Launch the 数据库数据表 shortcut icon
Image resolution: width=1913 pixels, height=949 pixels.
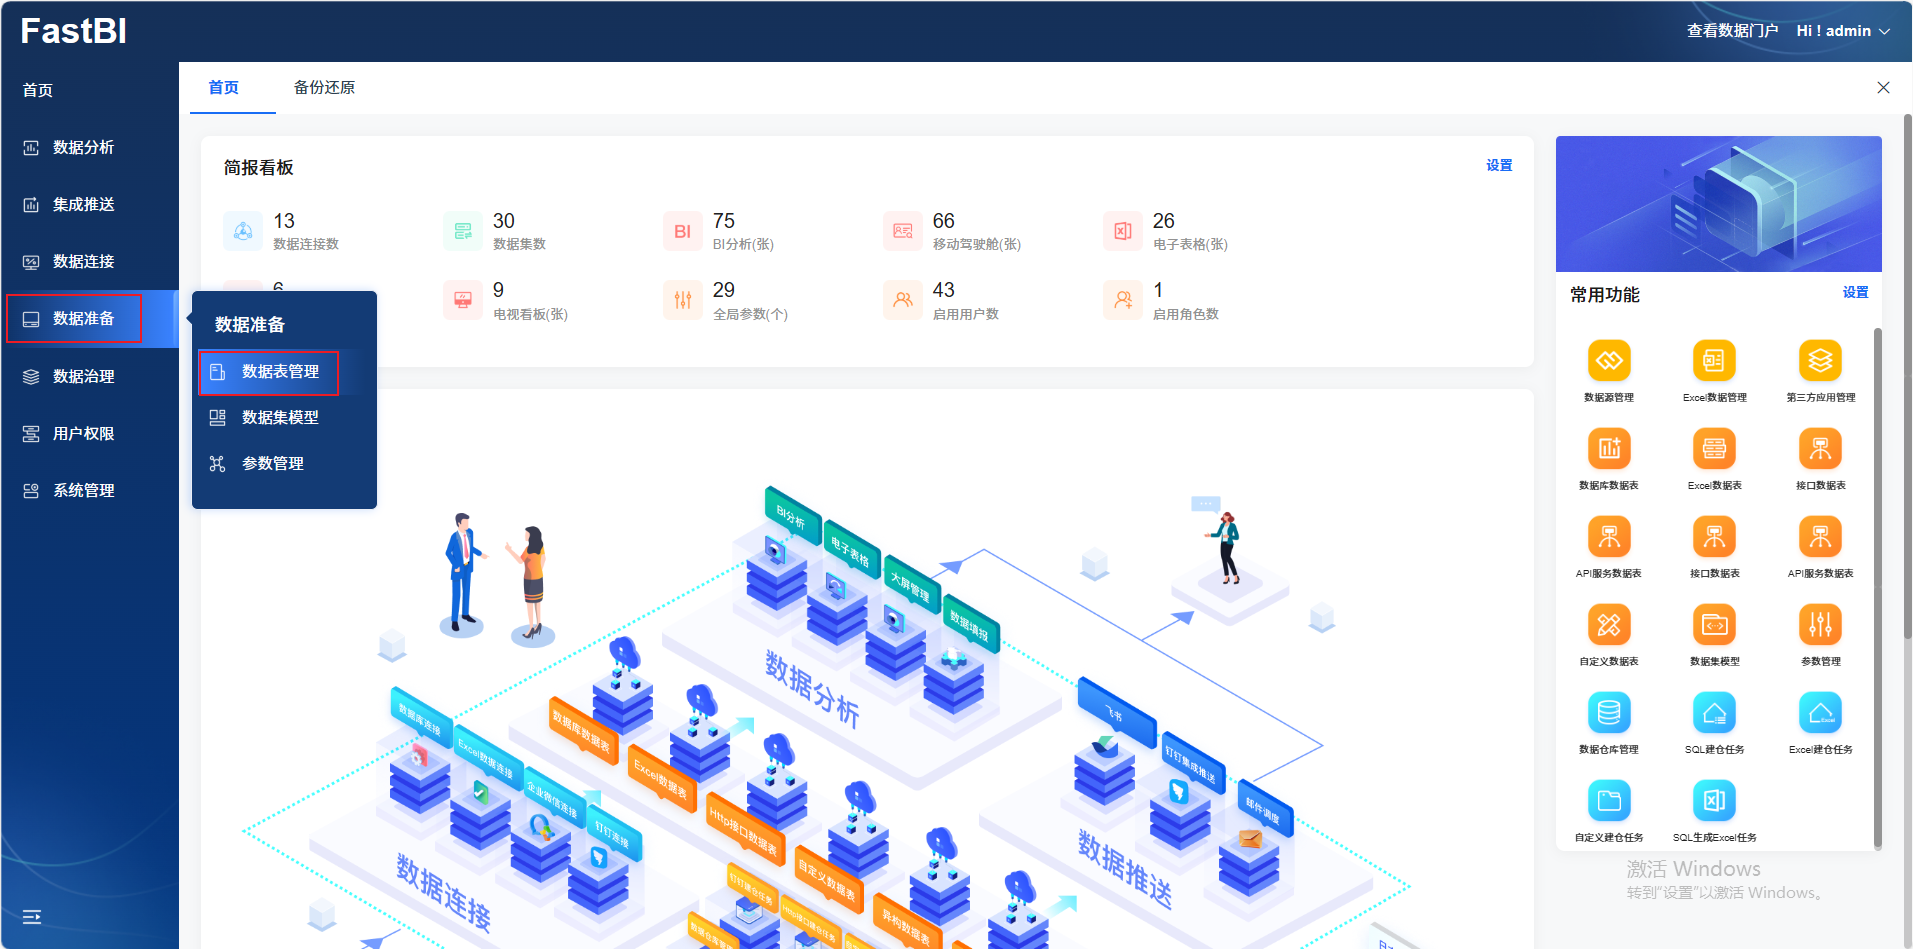click(1608, 449)
